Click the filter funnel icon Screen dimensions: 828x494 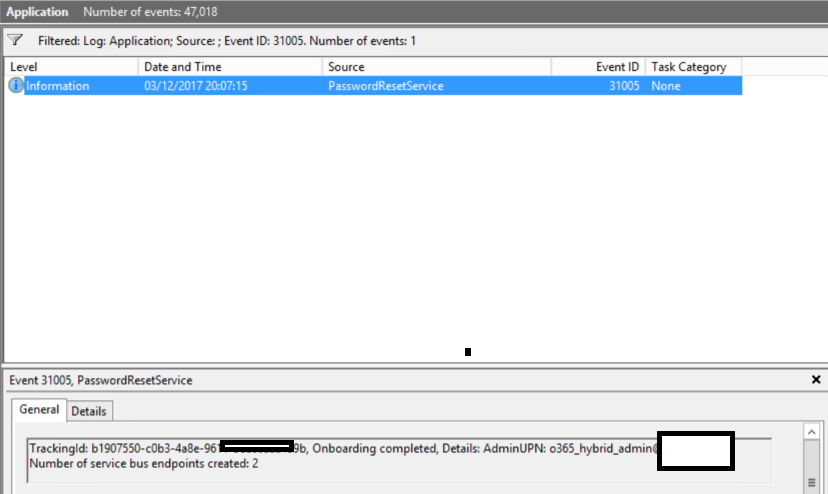[x=15, y=40]
